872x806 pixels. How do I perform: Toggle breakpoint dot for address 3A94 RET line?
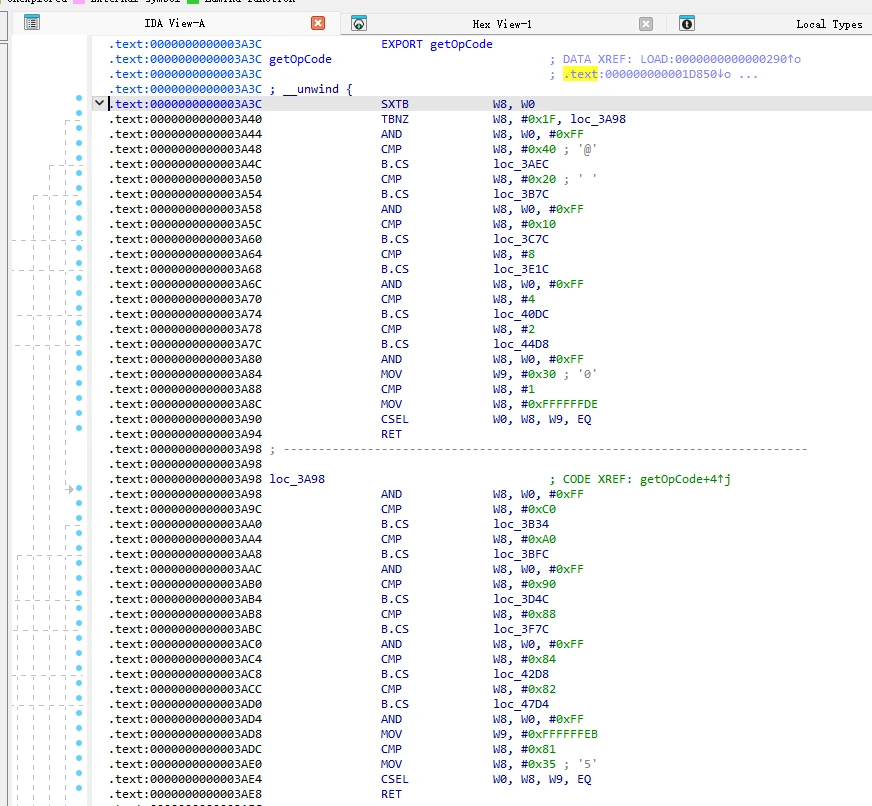(79, 428)
